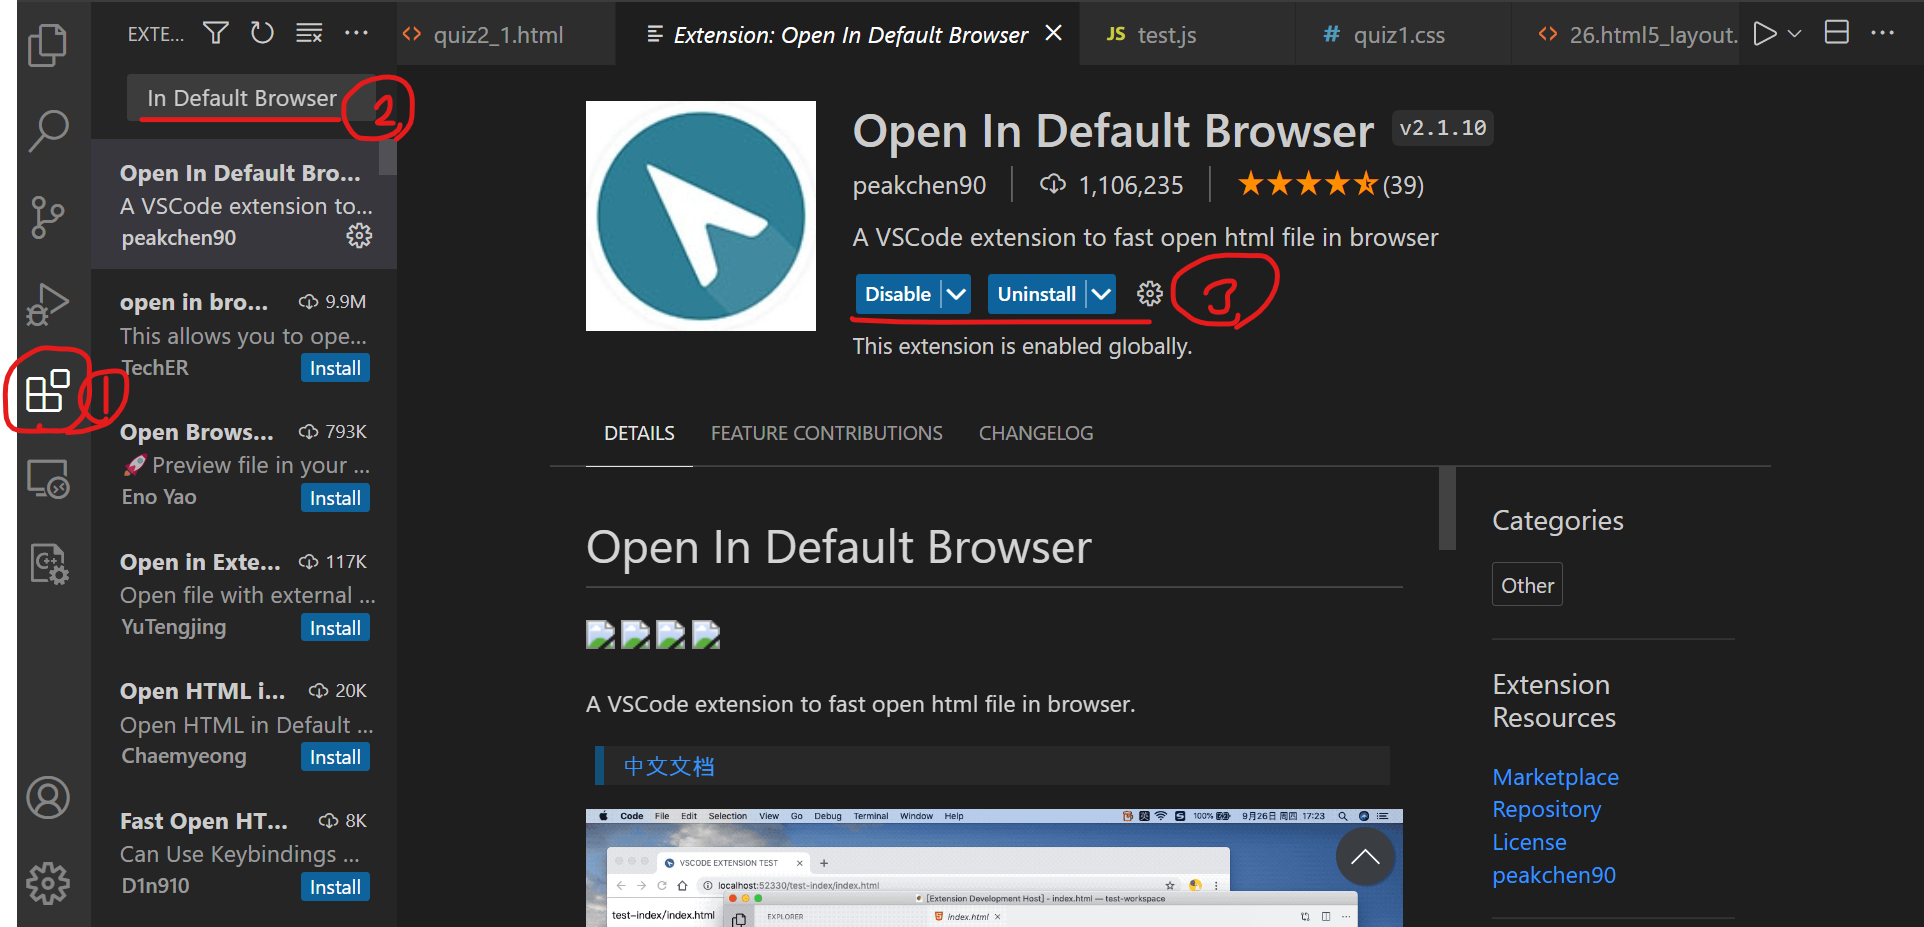
Task: Install the Eno Yao extension
Action: pos(335,498)
